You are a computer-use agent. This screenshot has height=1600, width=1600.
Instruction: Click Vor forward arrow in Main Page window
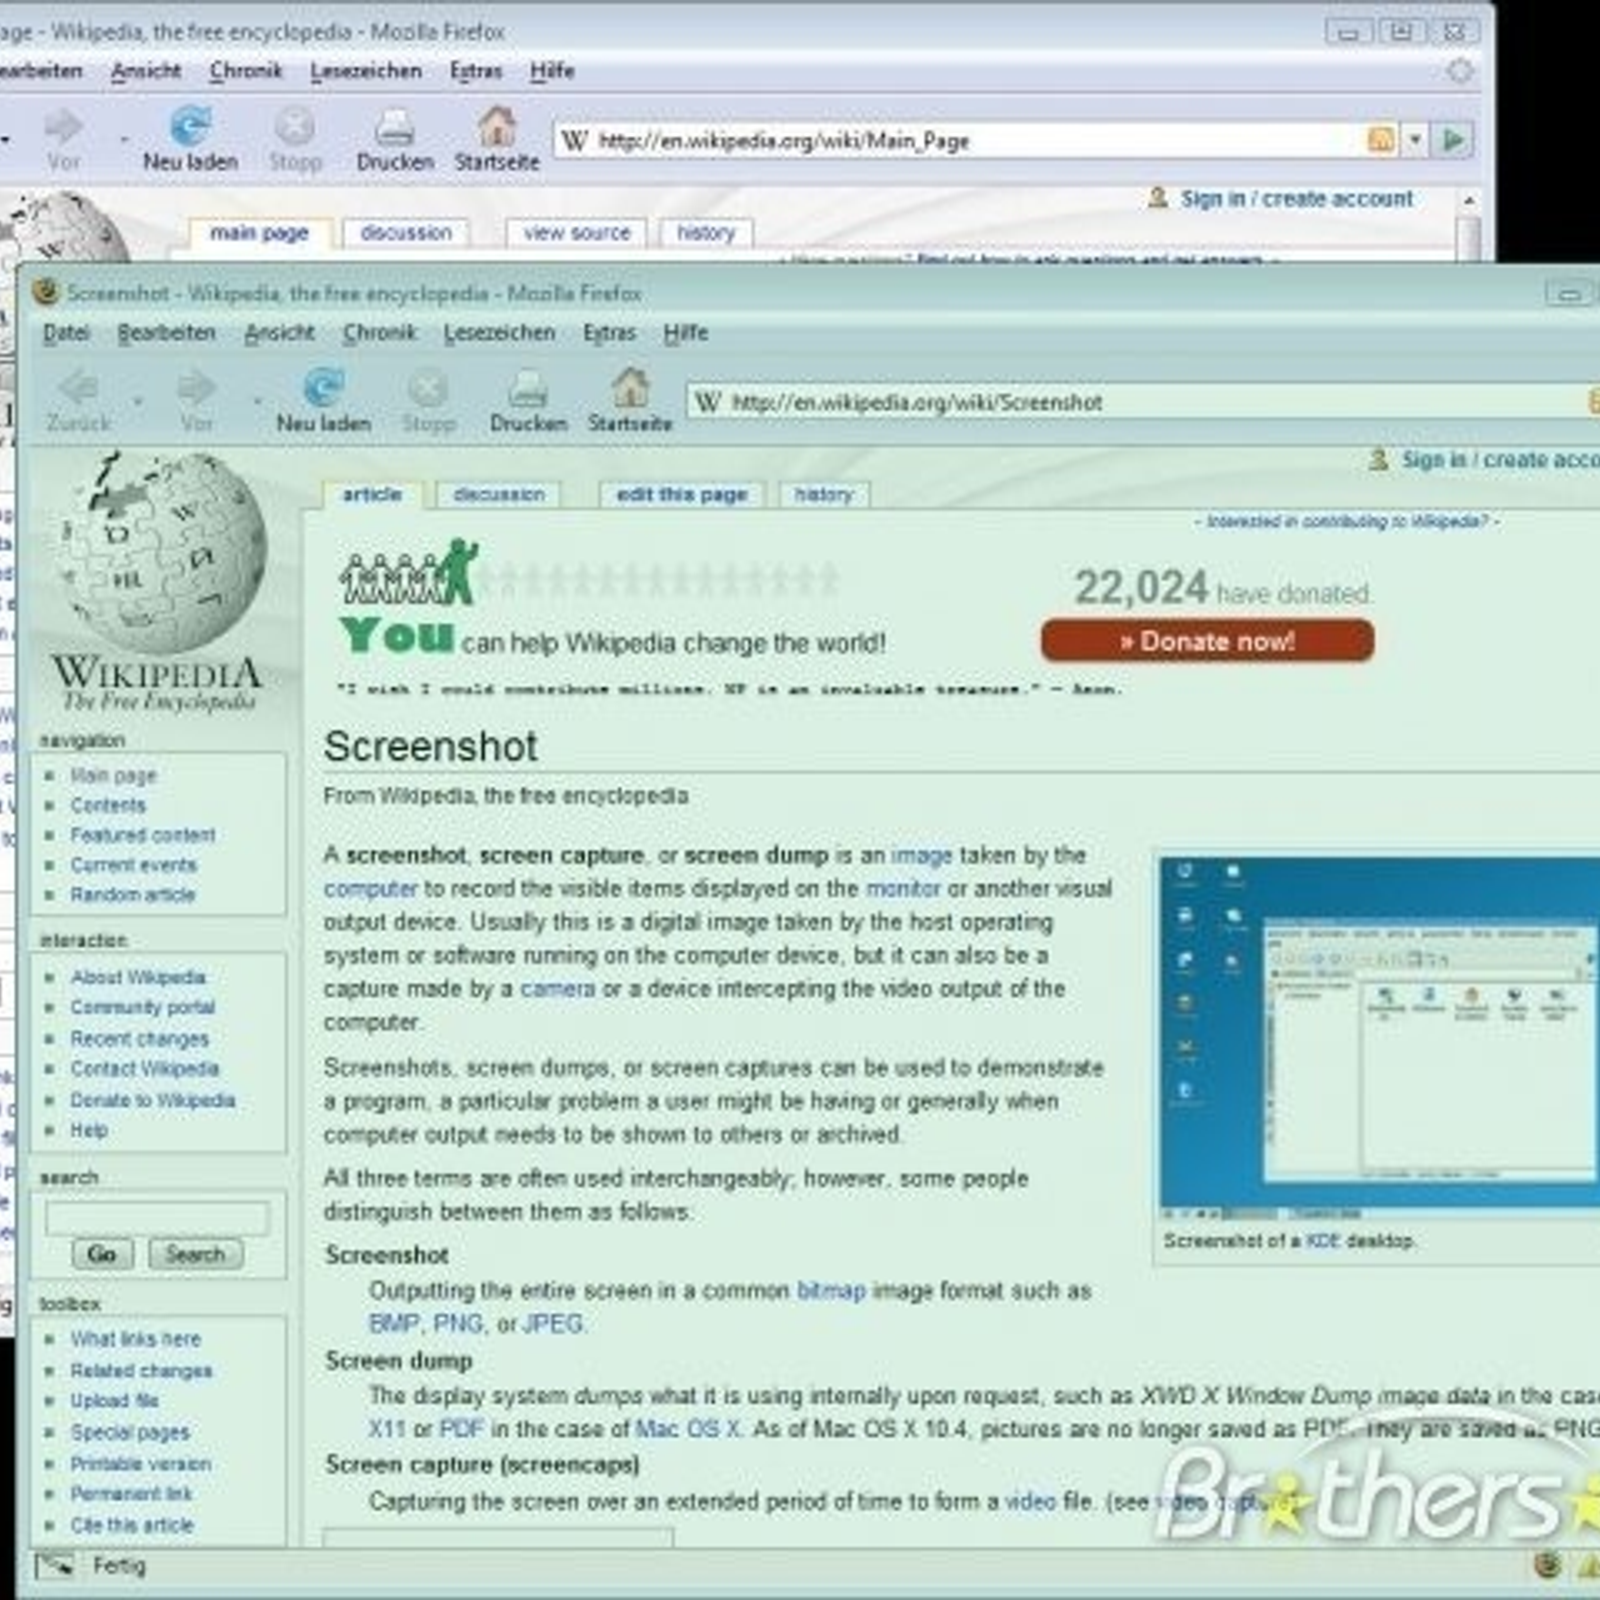click(x=63, y=126)
